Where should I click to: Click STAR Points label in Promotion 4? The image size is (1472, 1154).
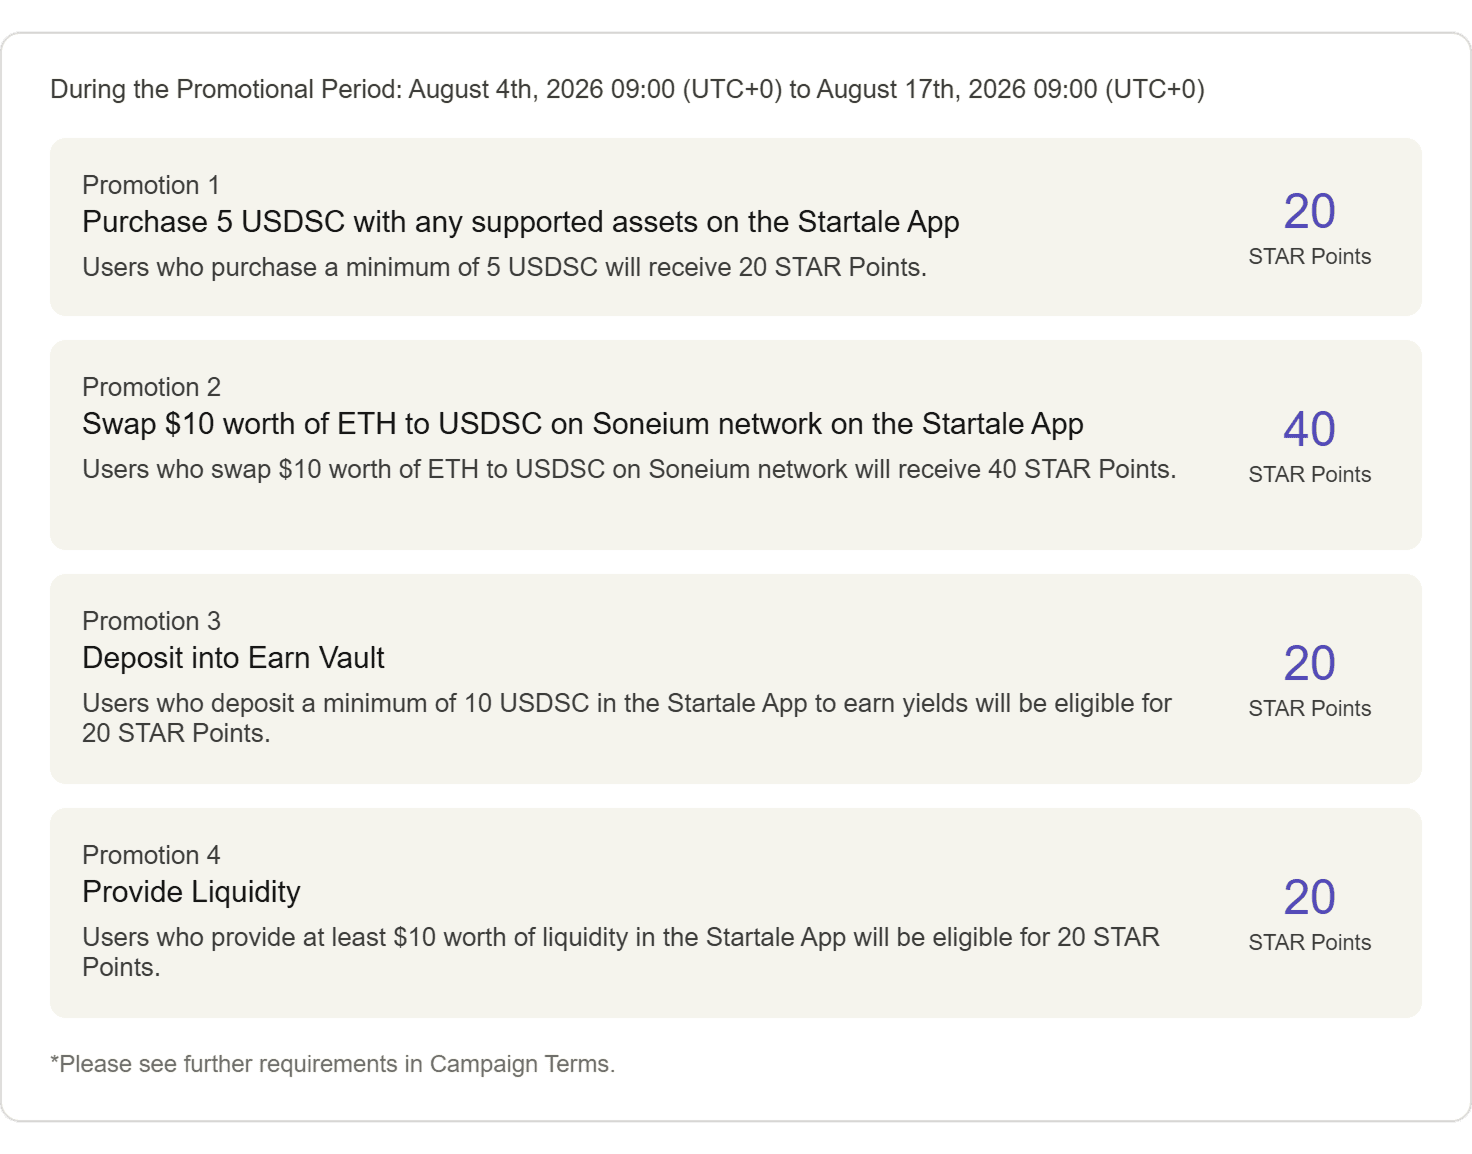click(x=1309, y=942)
